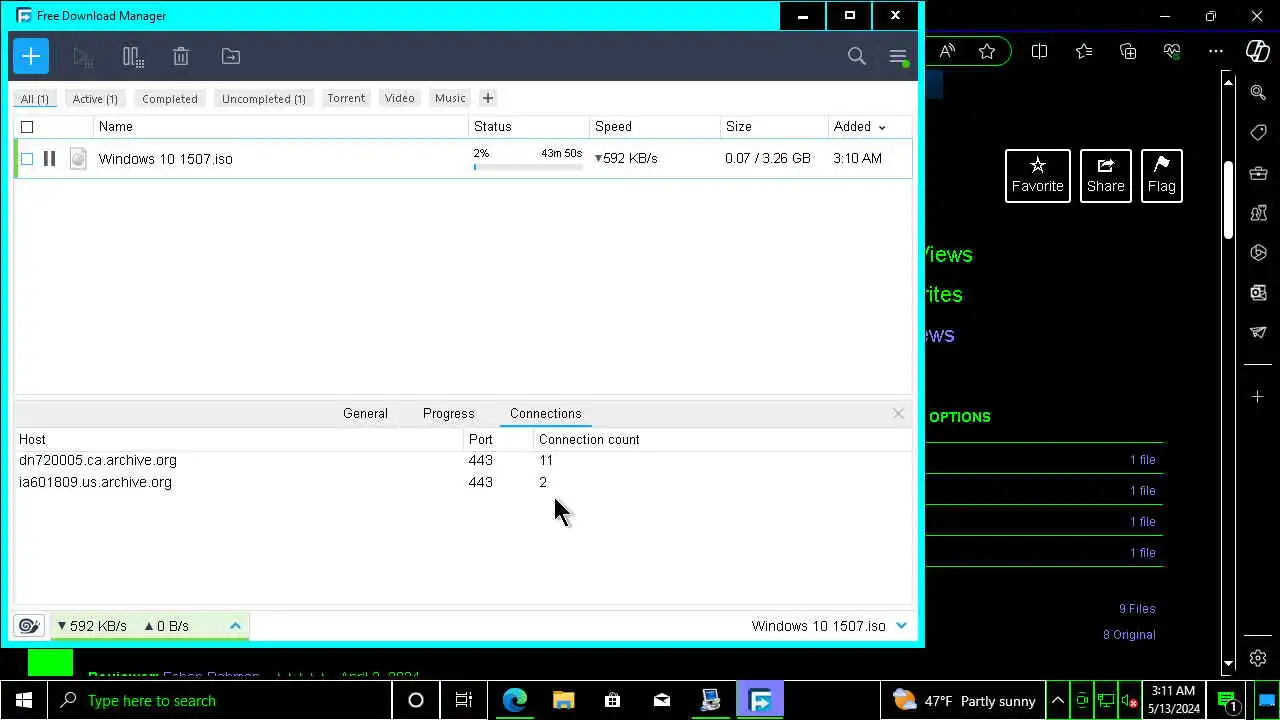Click the Share button in browser

[1105, 176]
